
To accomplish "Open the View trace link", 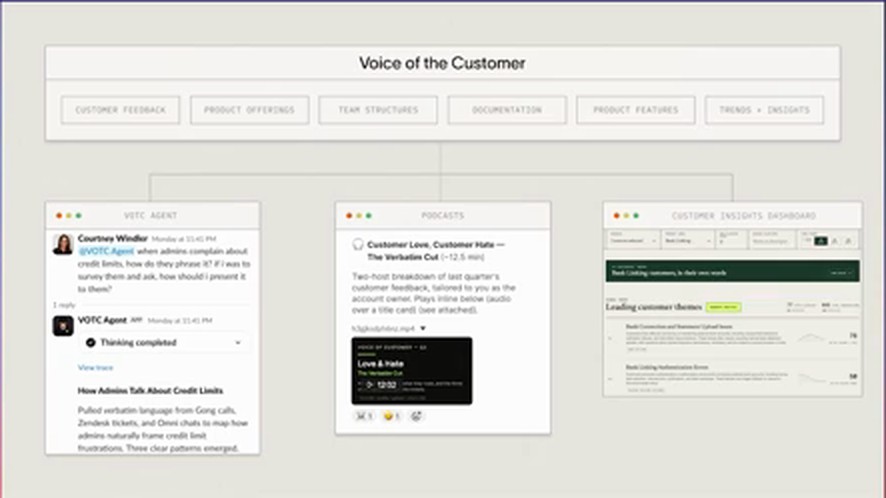I will click(x=95, y=367).
